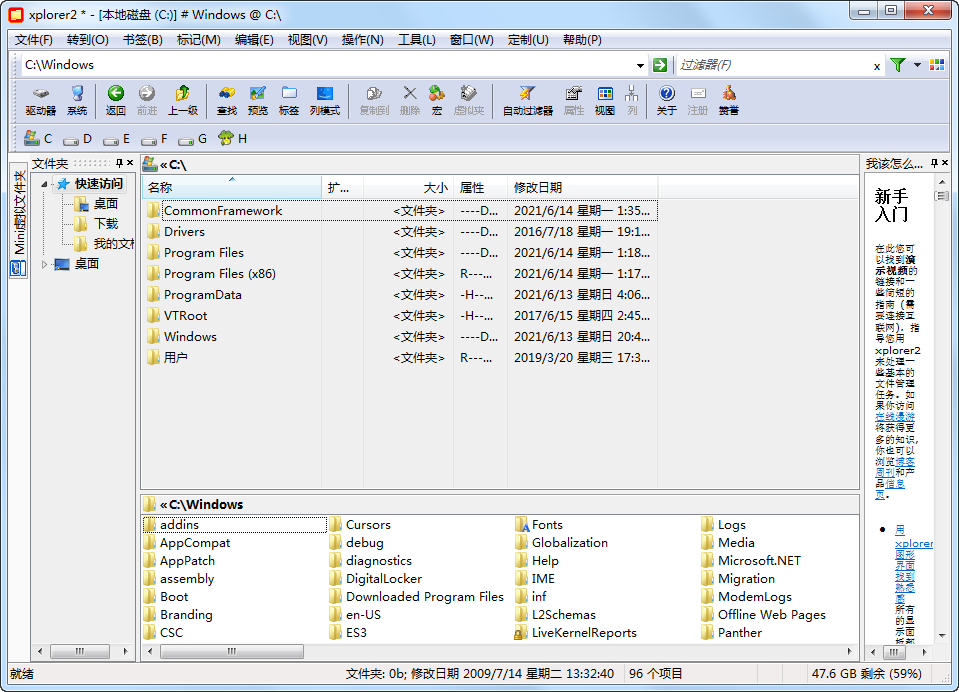Open the 工具(L) menu
The height and width of the screenshot is (692, 959).
[417, 40]
